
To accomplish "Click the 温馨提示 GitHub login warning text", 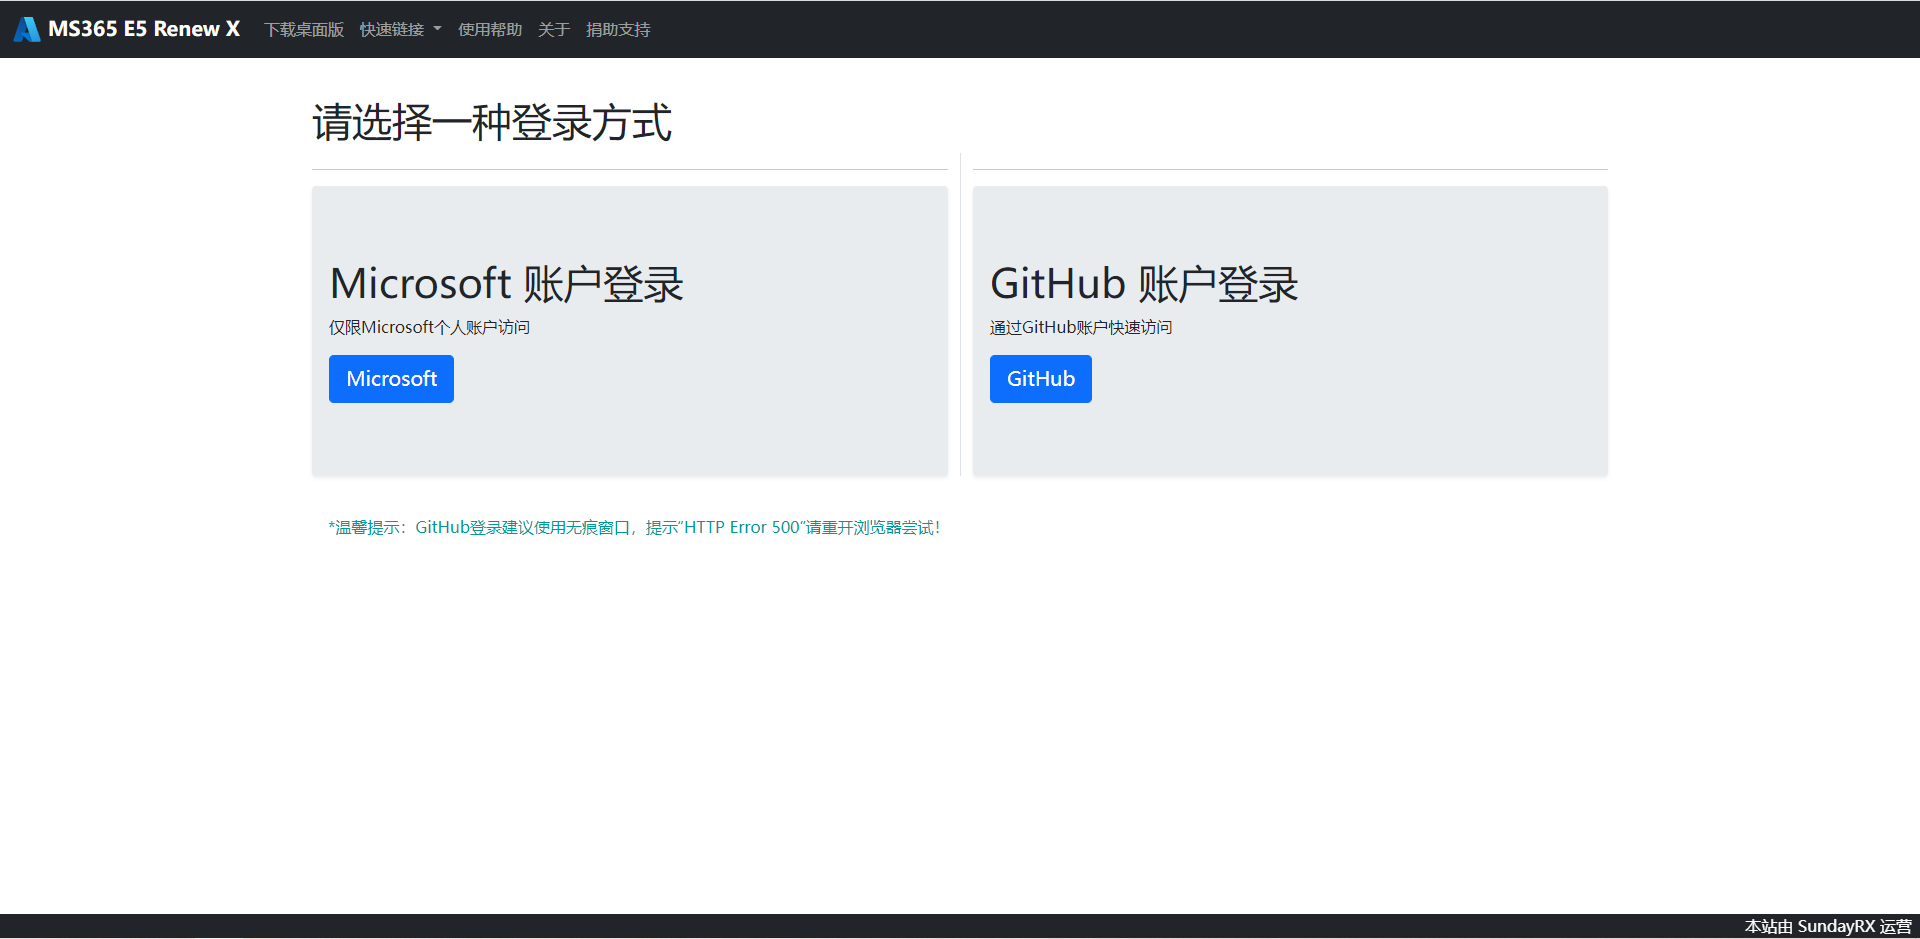I will point(635,527).
